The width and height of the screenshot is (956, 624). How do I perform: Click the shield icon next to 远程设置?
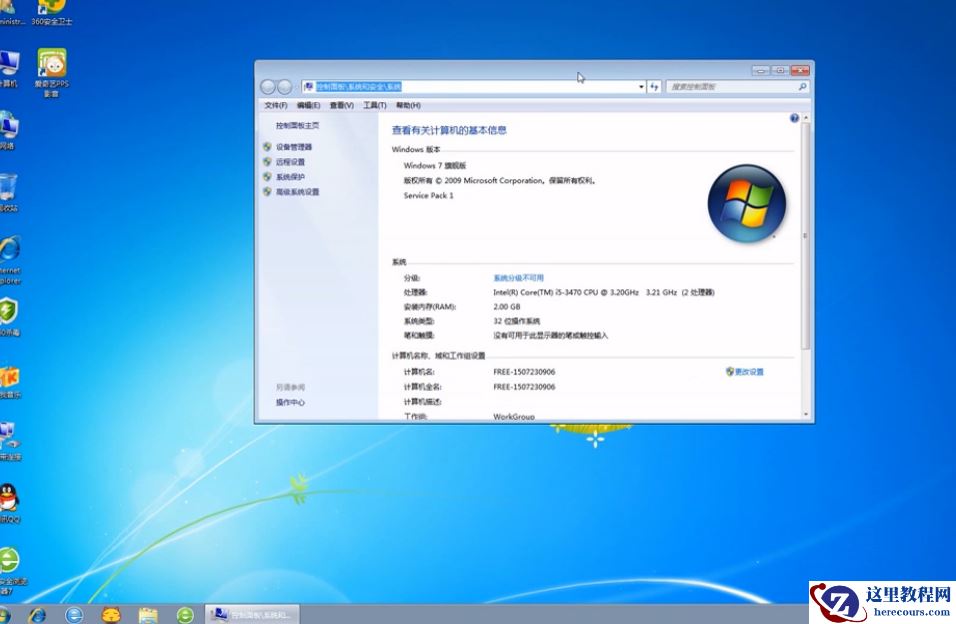click(267, 162)
